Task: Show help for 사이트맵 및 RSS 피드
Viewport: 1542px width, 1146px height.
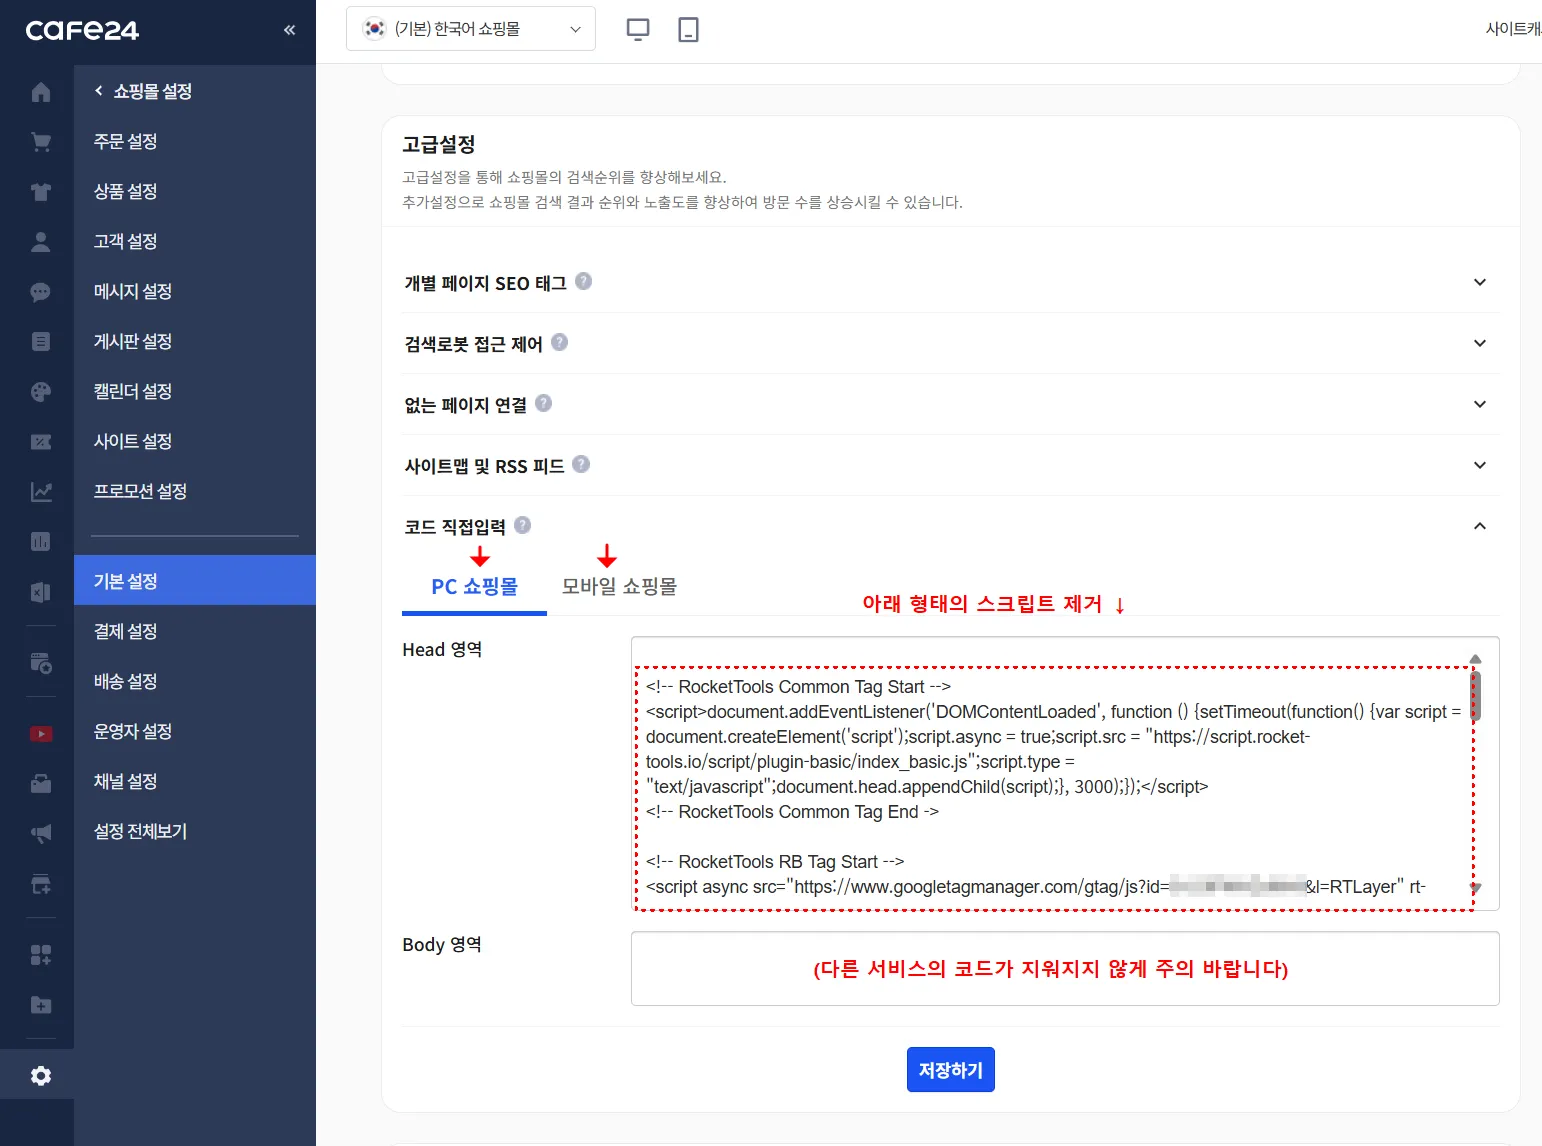Action: pos(581,464)
